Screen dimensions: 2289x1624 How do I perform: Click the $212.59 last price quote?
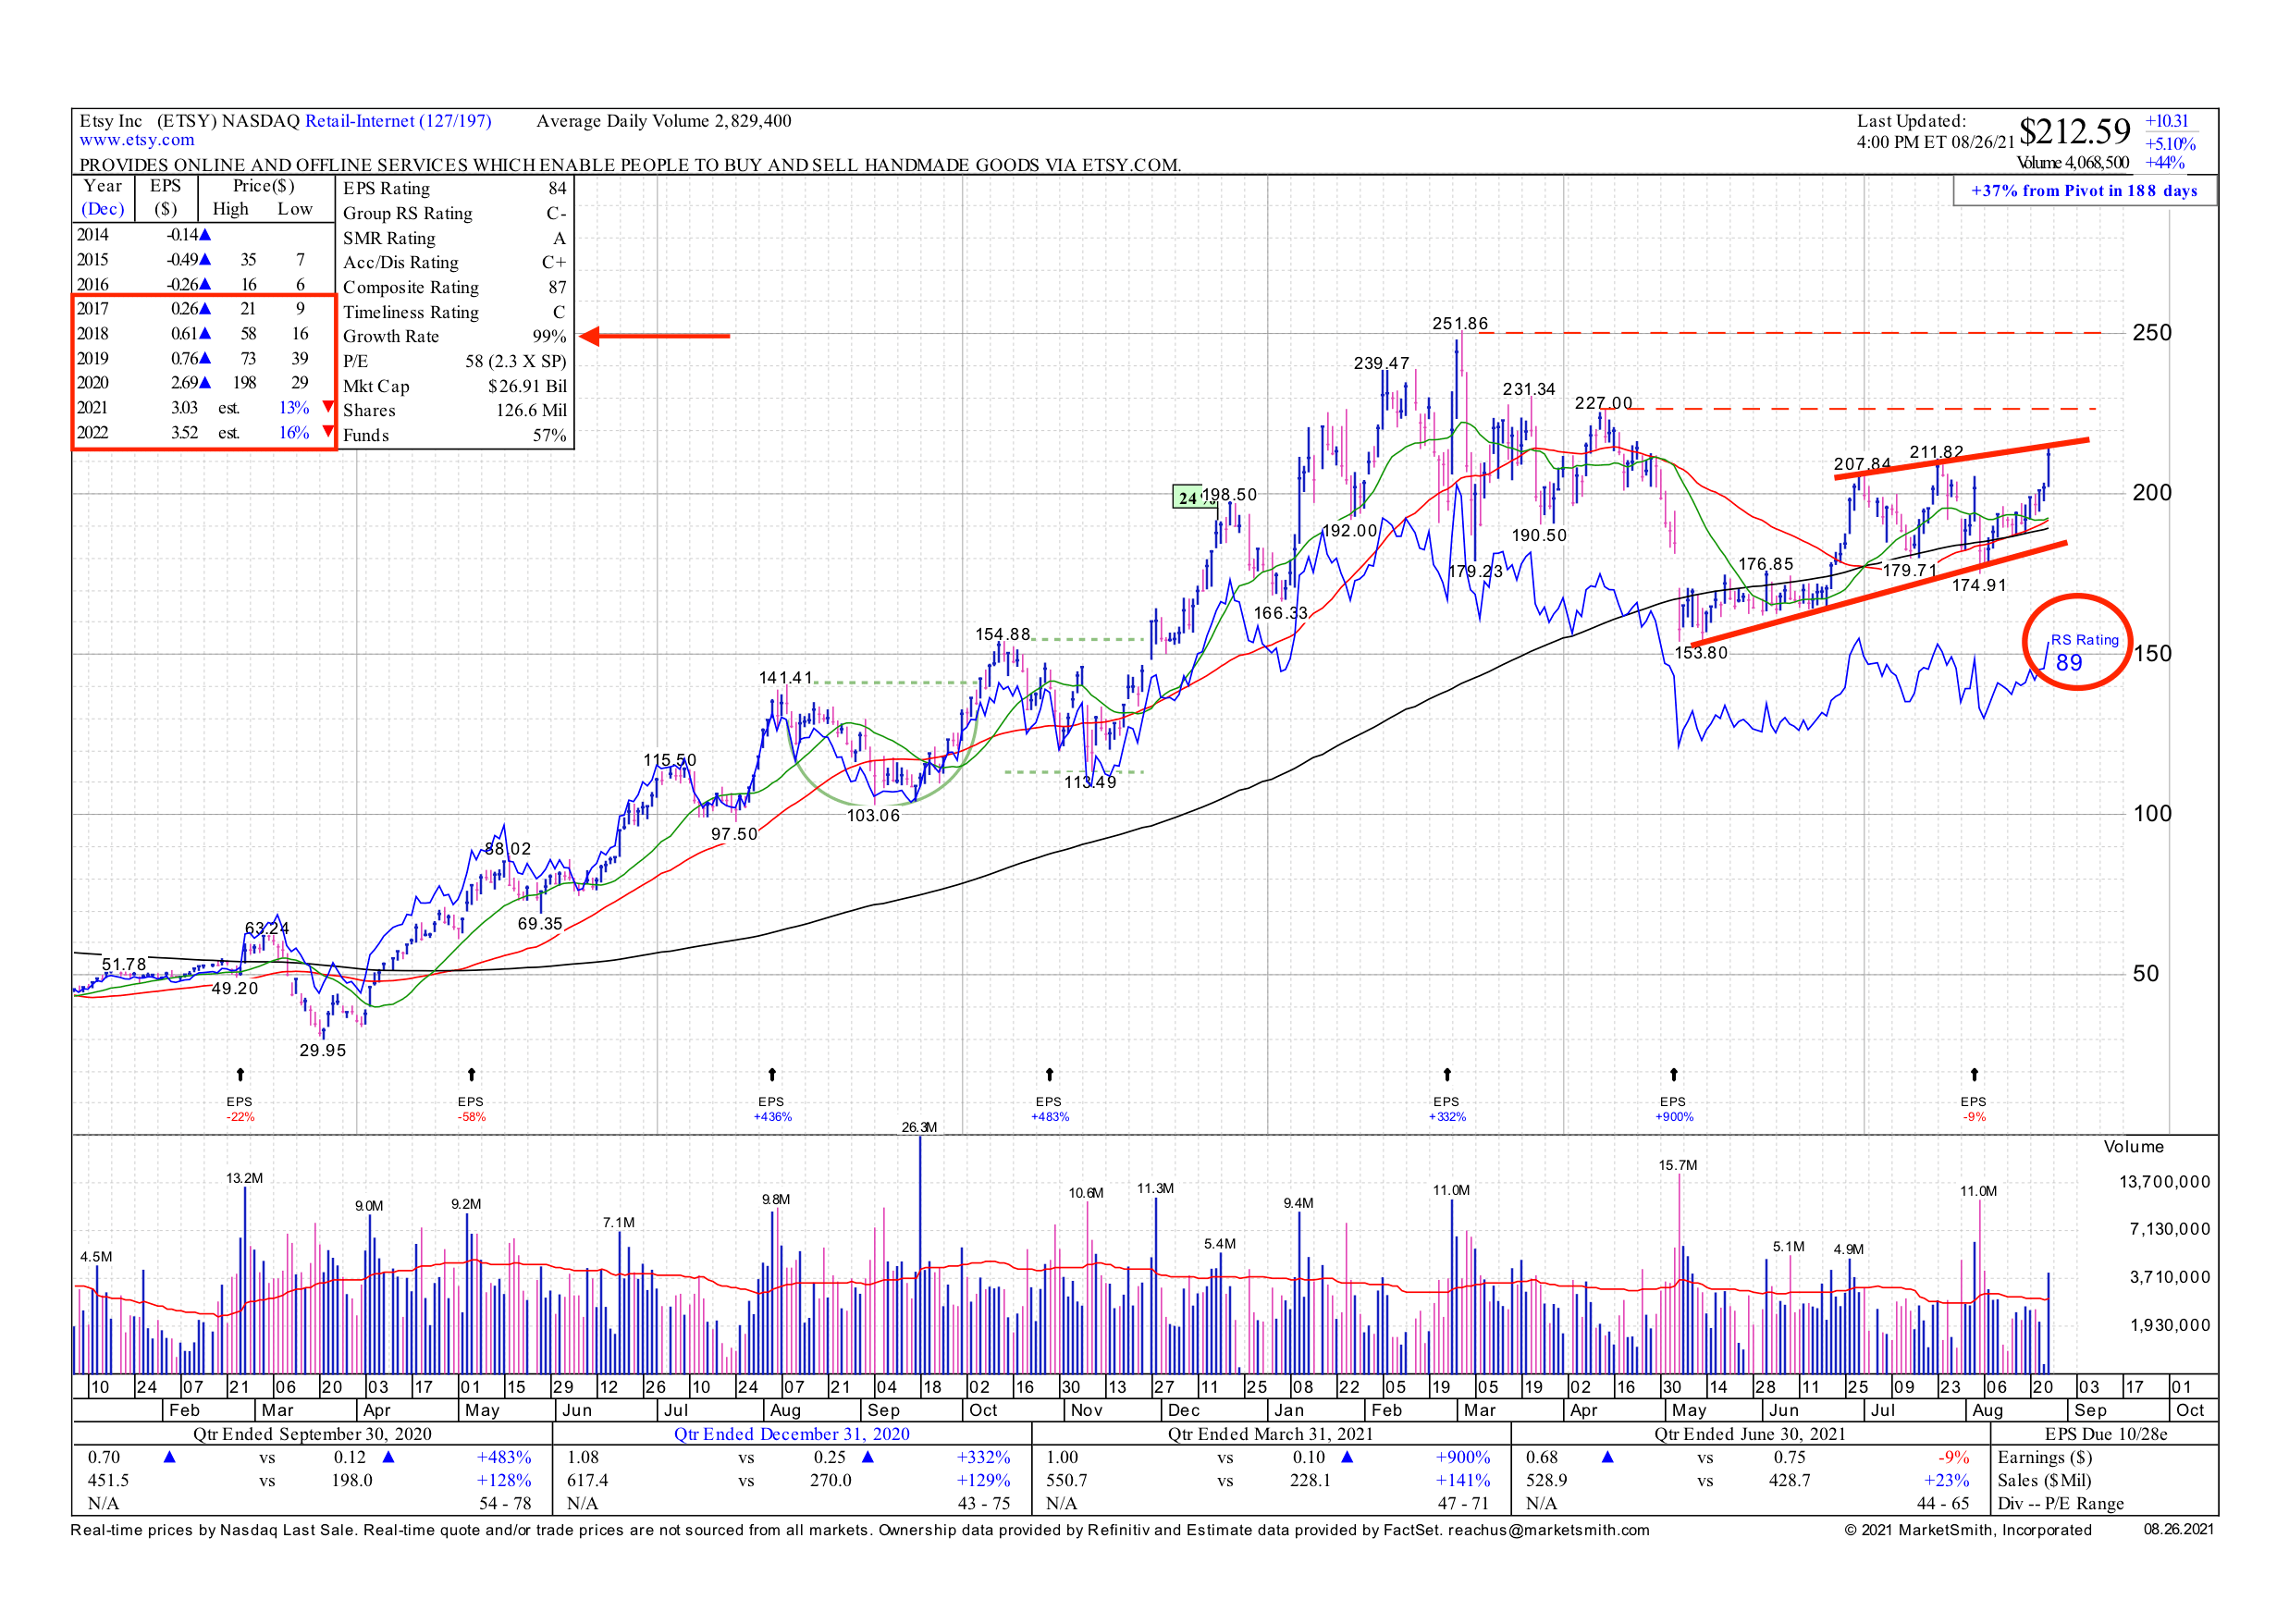click(2074, 132)
